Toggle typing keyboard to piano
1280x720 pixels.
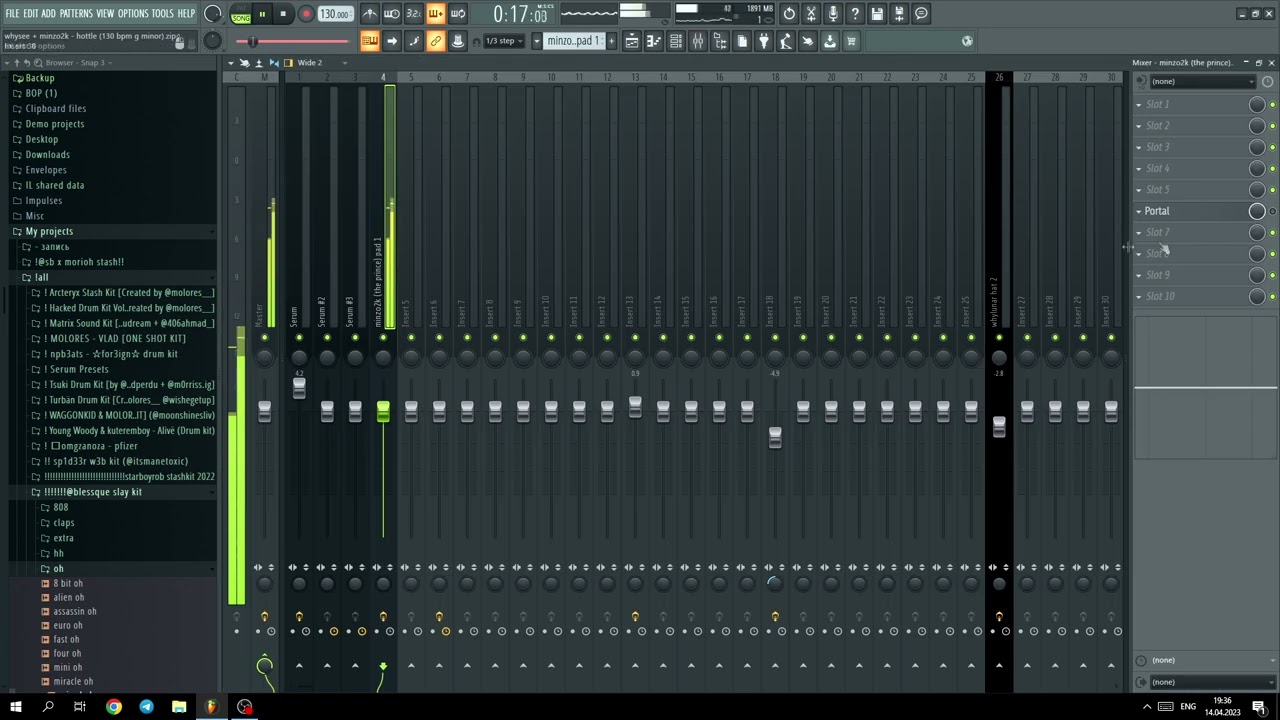[x=370, y=41]
